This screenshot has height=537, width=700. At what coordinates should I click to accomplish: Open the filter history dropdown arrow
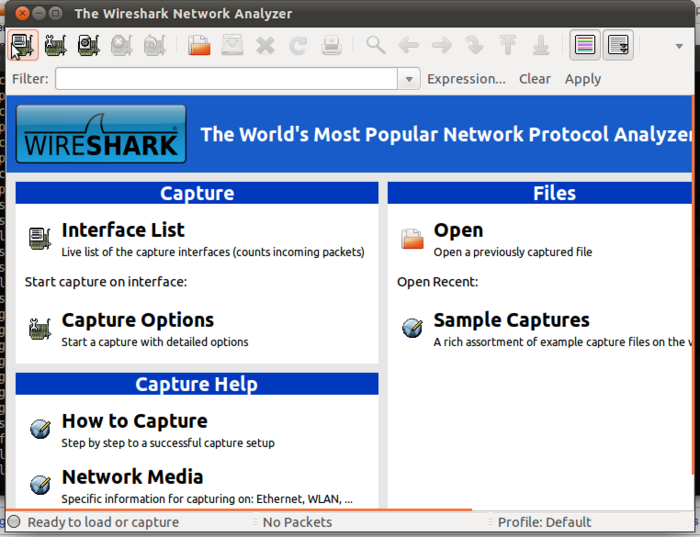(408, 79)
